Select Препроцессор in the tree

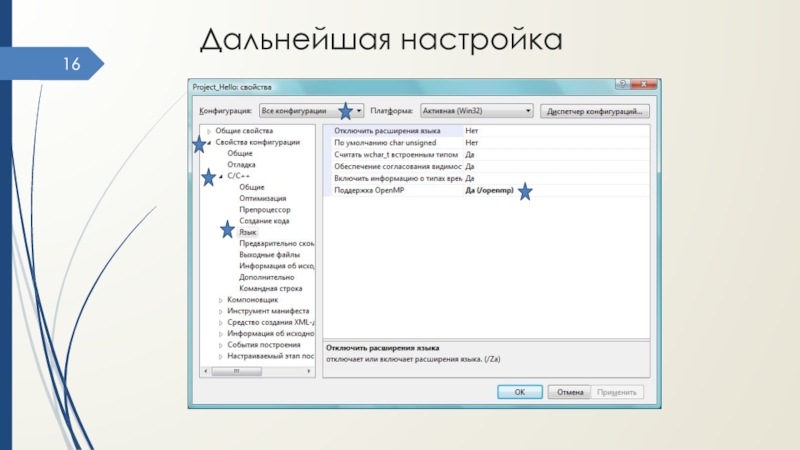coord(264,210)
